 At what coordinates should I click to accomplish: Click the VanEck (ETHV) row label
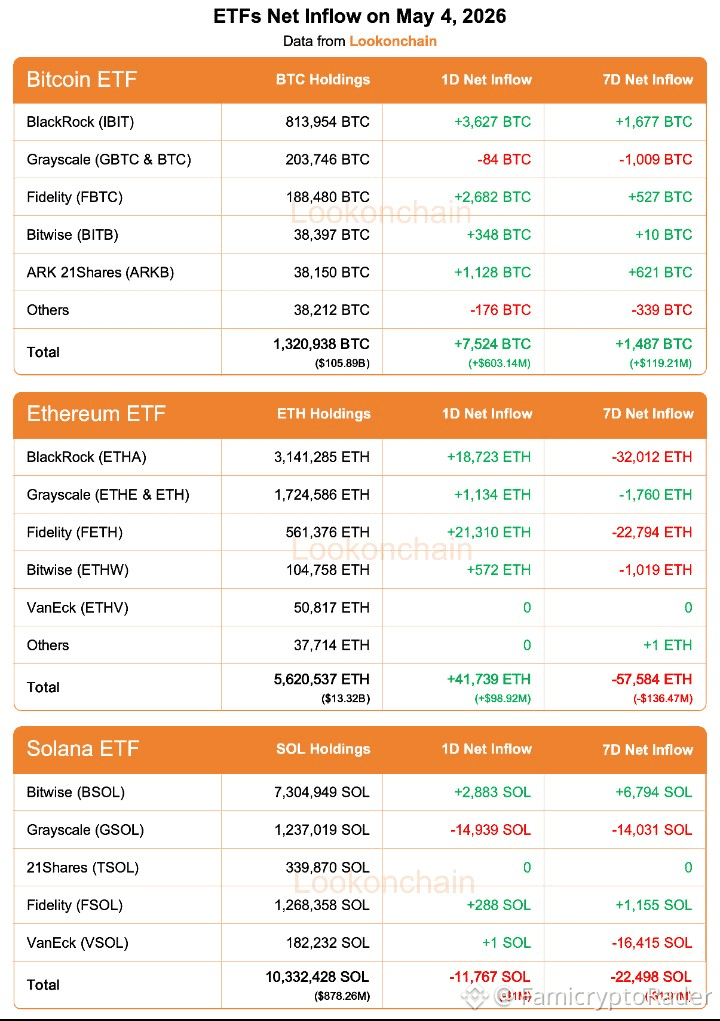pos(77,608)
